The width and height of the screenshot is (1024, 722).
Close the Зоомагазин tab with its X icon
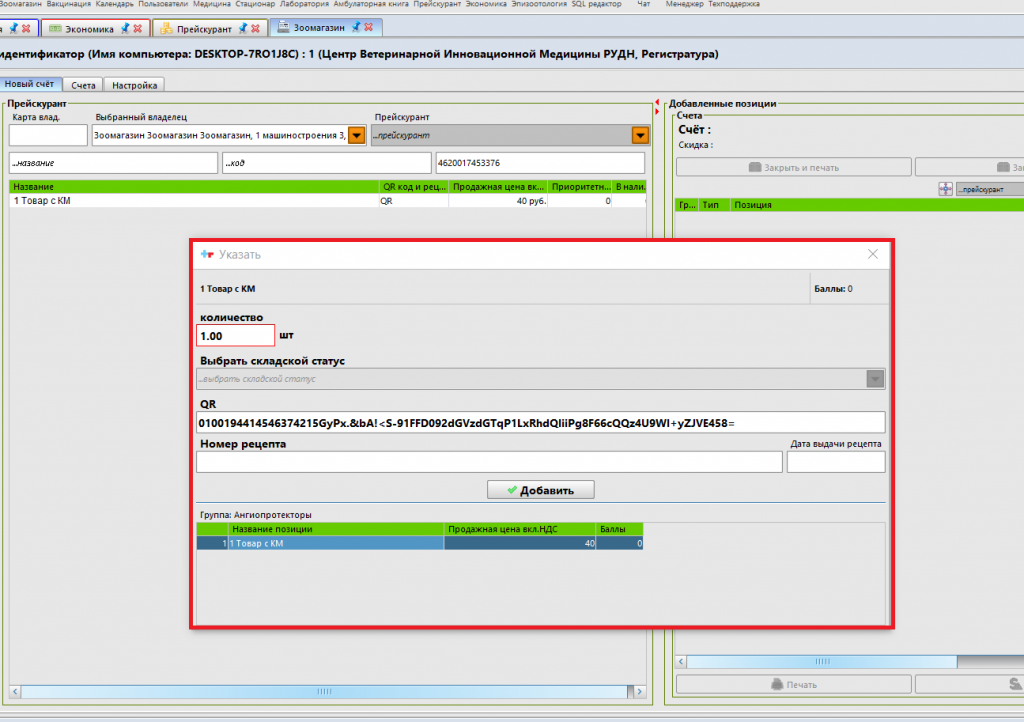click(368, 27)
